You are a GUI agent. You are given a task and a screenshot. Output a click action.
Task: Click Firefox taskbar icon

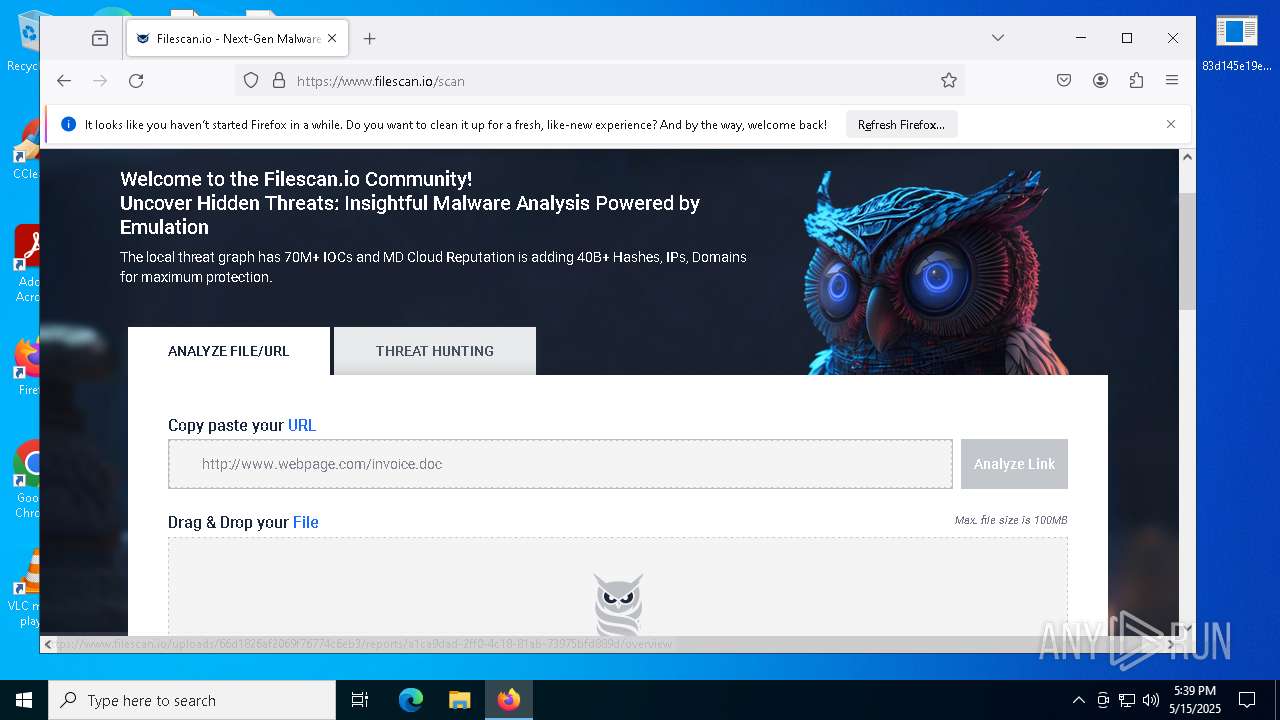coord(509,700)
